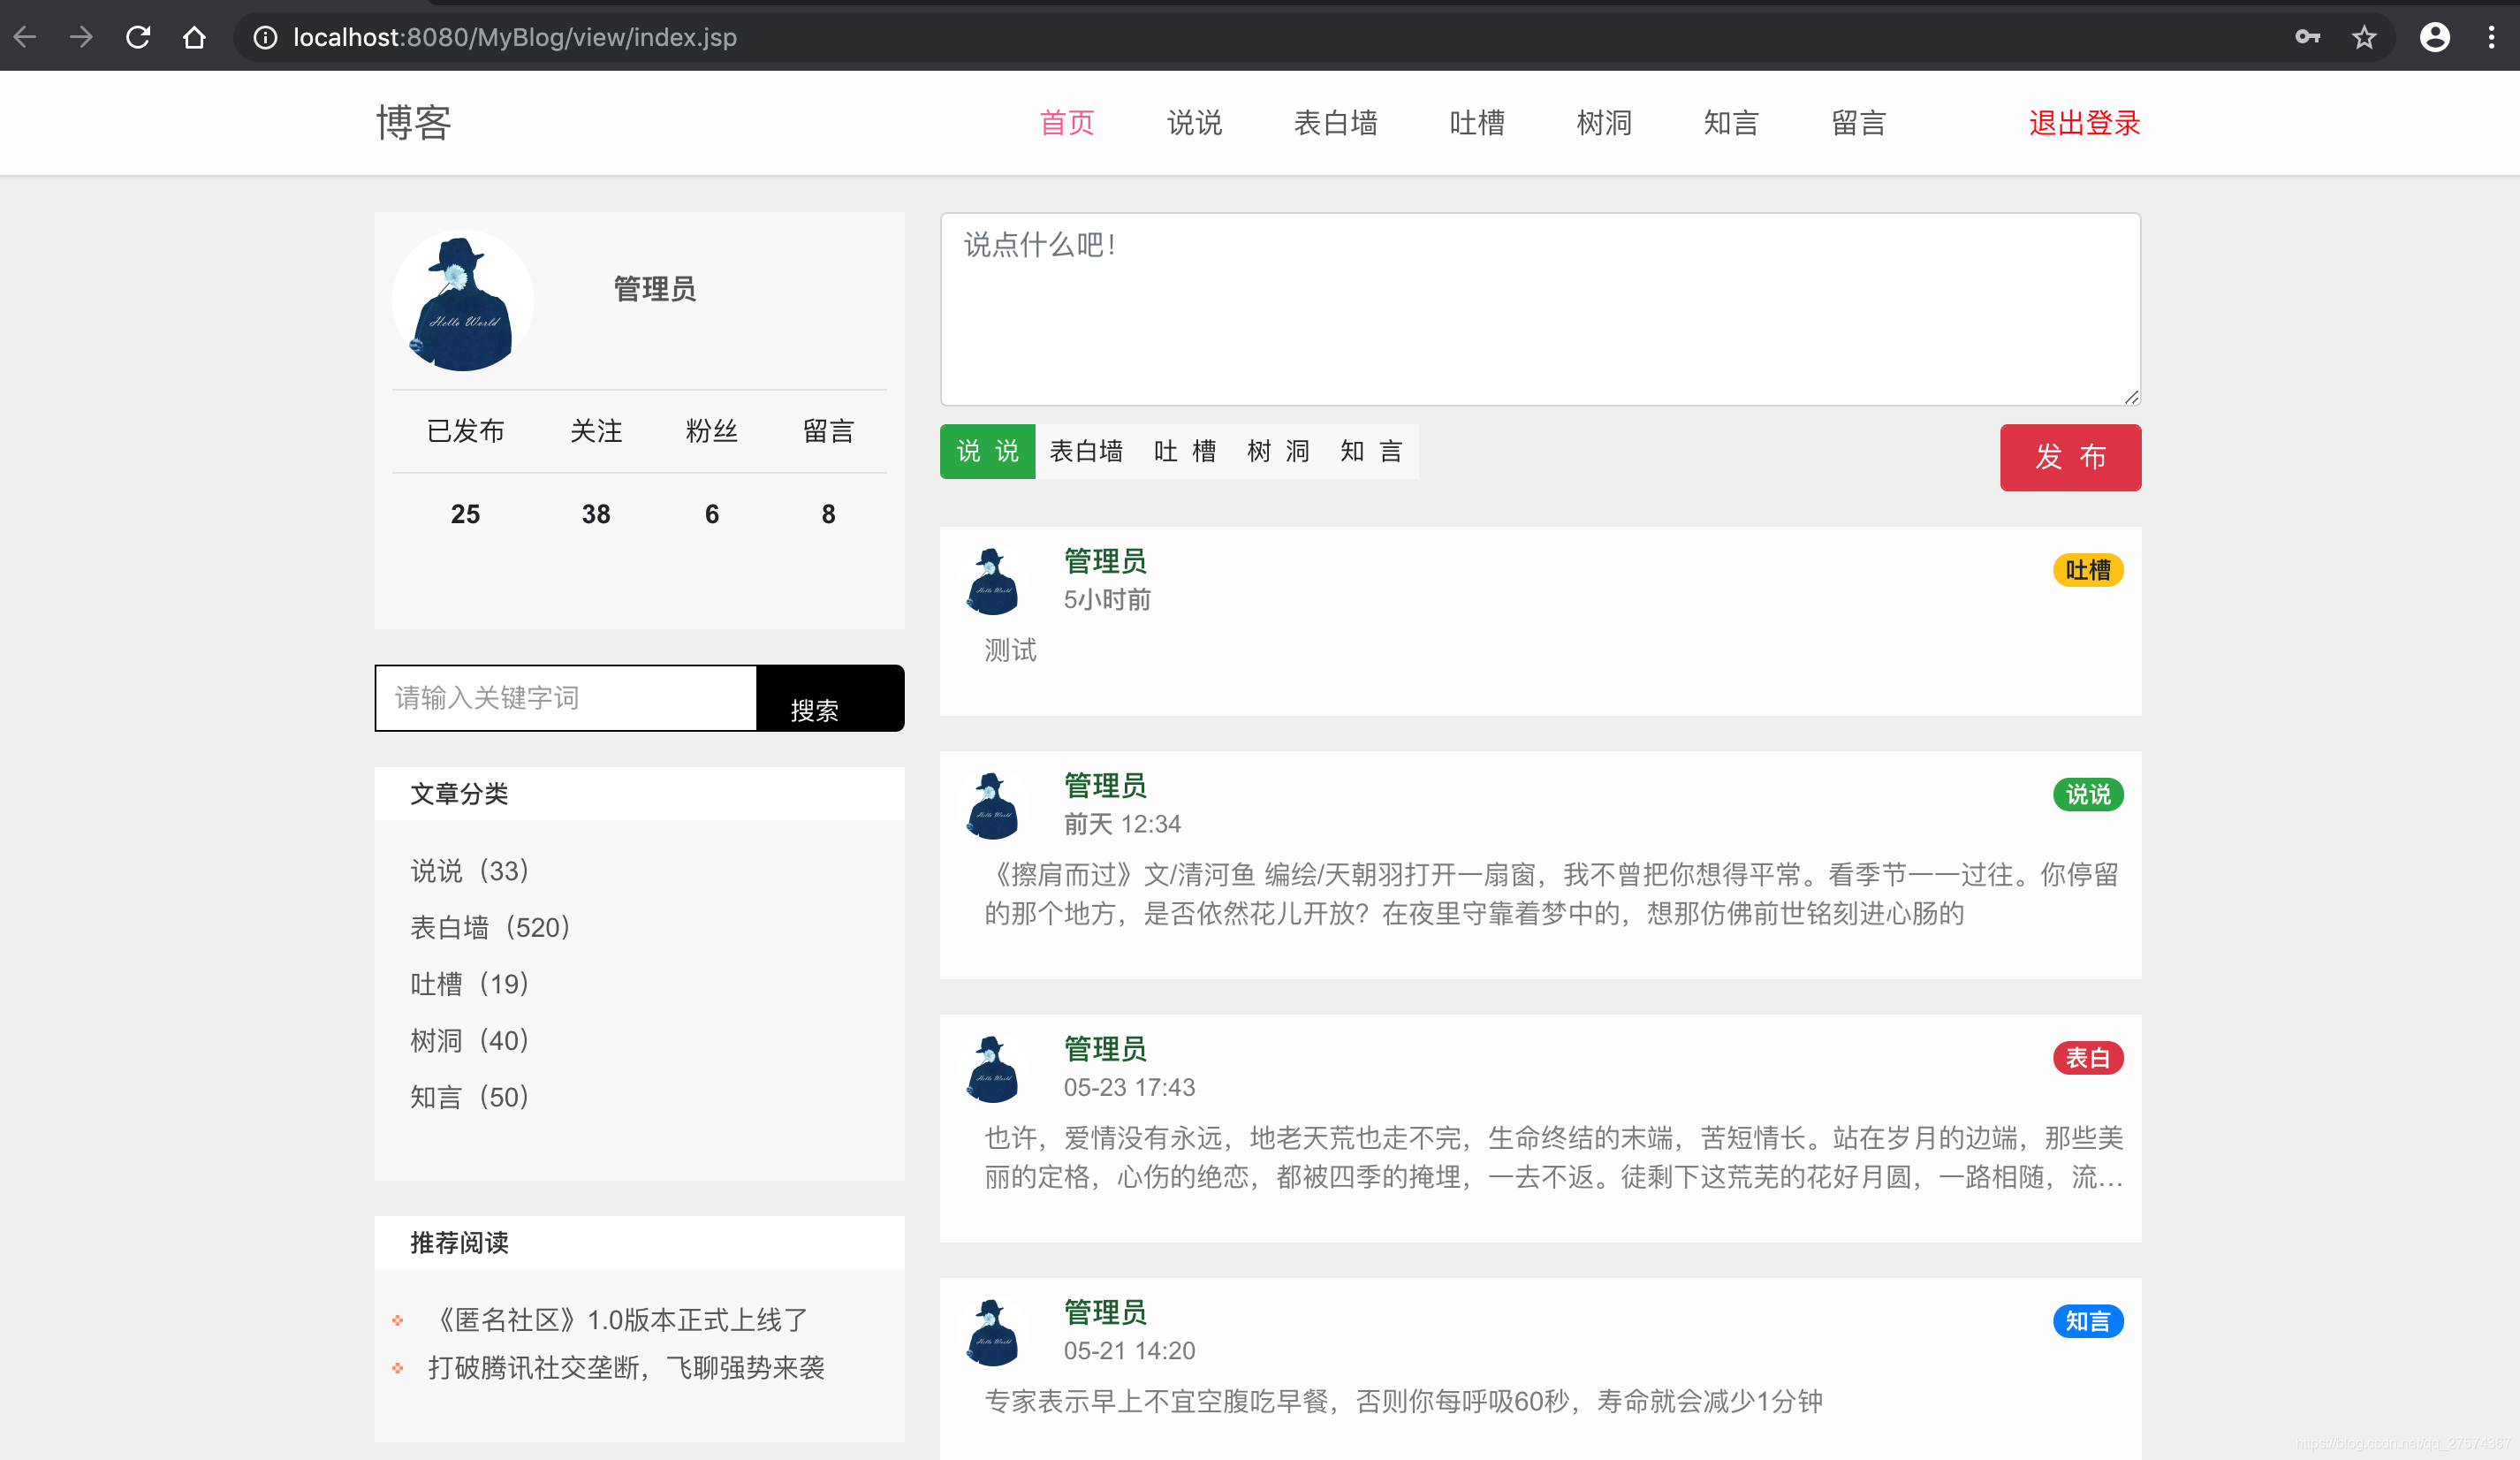Click the 留言 stat label in profile card

click(x=828, y=431)
